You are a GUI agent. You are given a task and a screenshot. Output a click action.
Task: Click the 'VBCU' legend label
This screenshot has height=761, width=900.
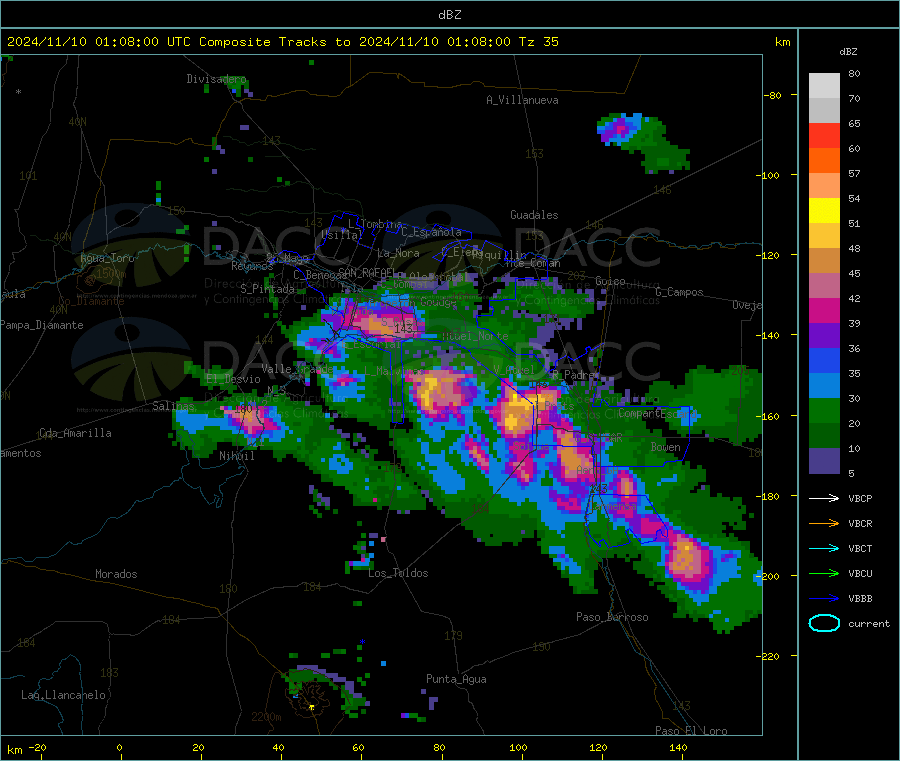(x=860, y=573)
